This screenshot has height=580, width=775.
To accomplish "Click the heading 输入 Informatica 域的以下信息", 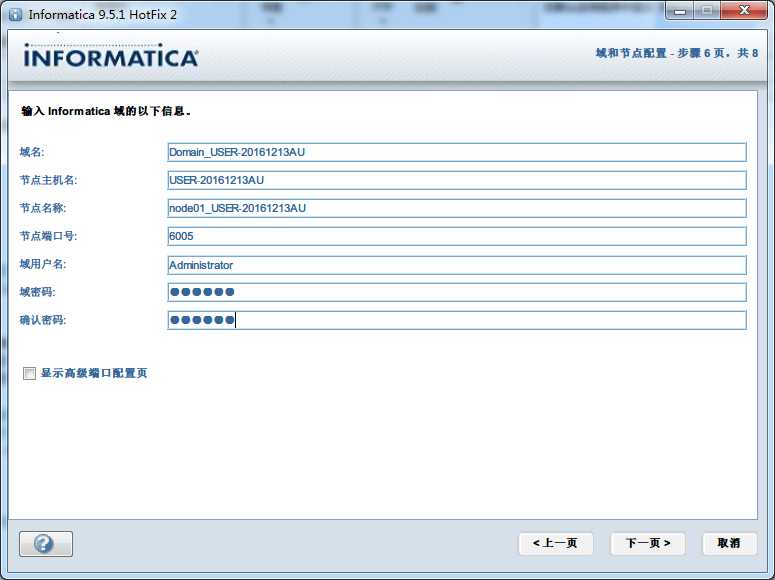I will (x=106, y=111).
